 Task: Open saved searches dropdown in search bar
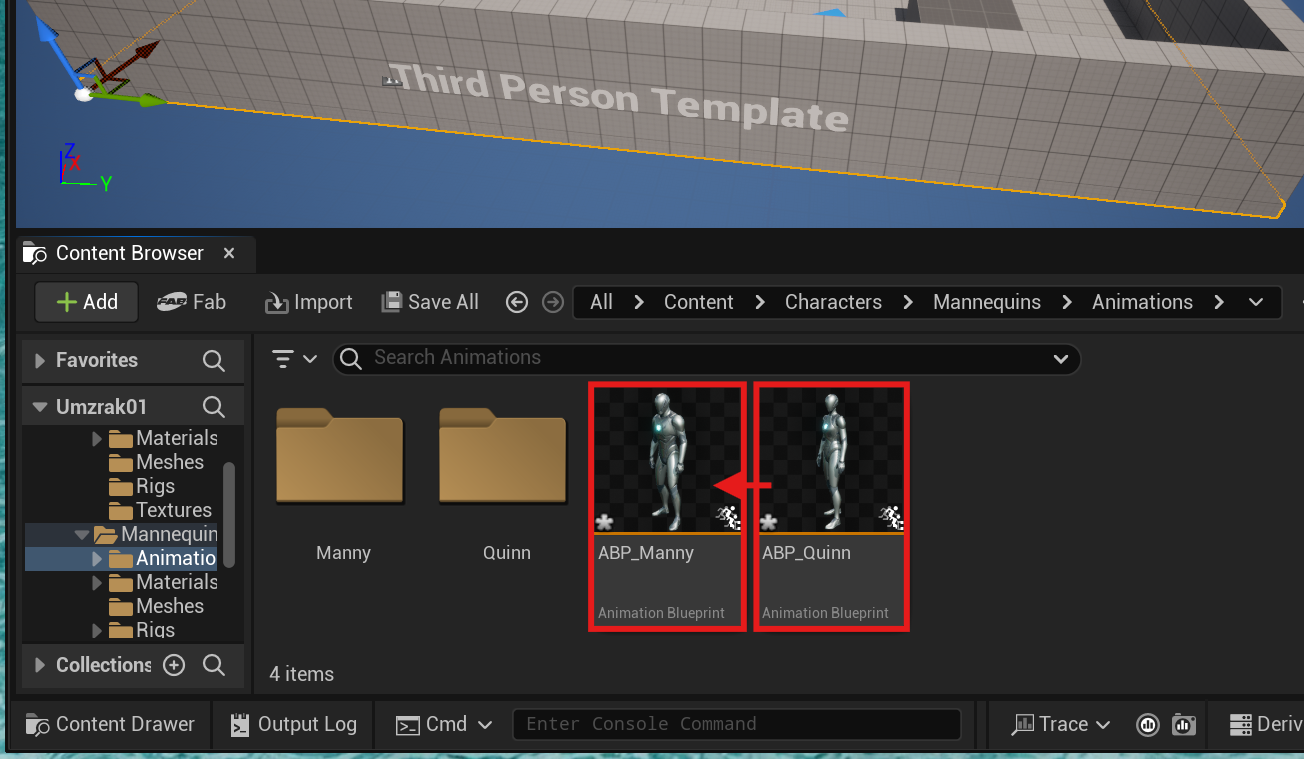(1061, 359)
